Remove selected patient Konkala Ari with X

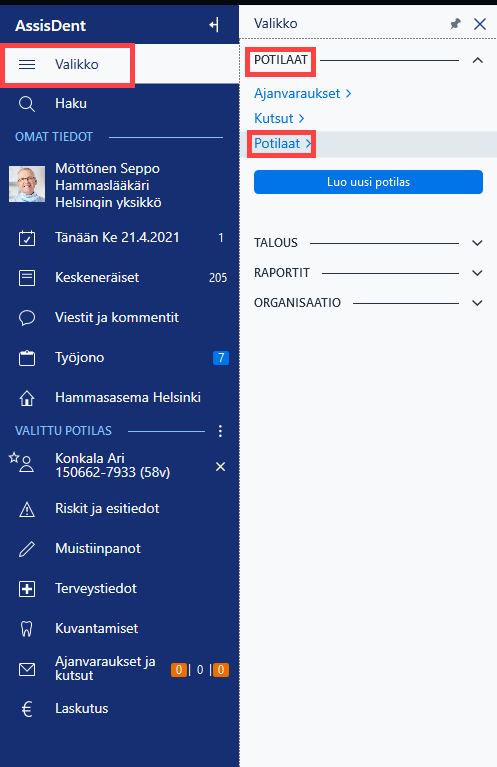[221, 467]
